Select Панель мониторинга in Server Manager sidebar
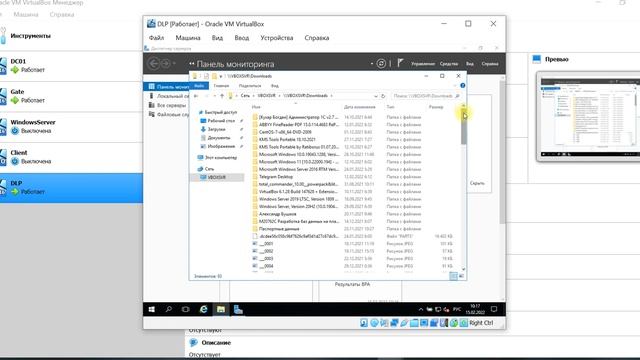This screenshot has height=360, width=640. coord(167,87)
